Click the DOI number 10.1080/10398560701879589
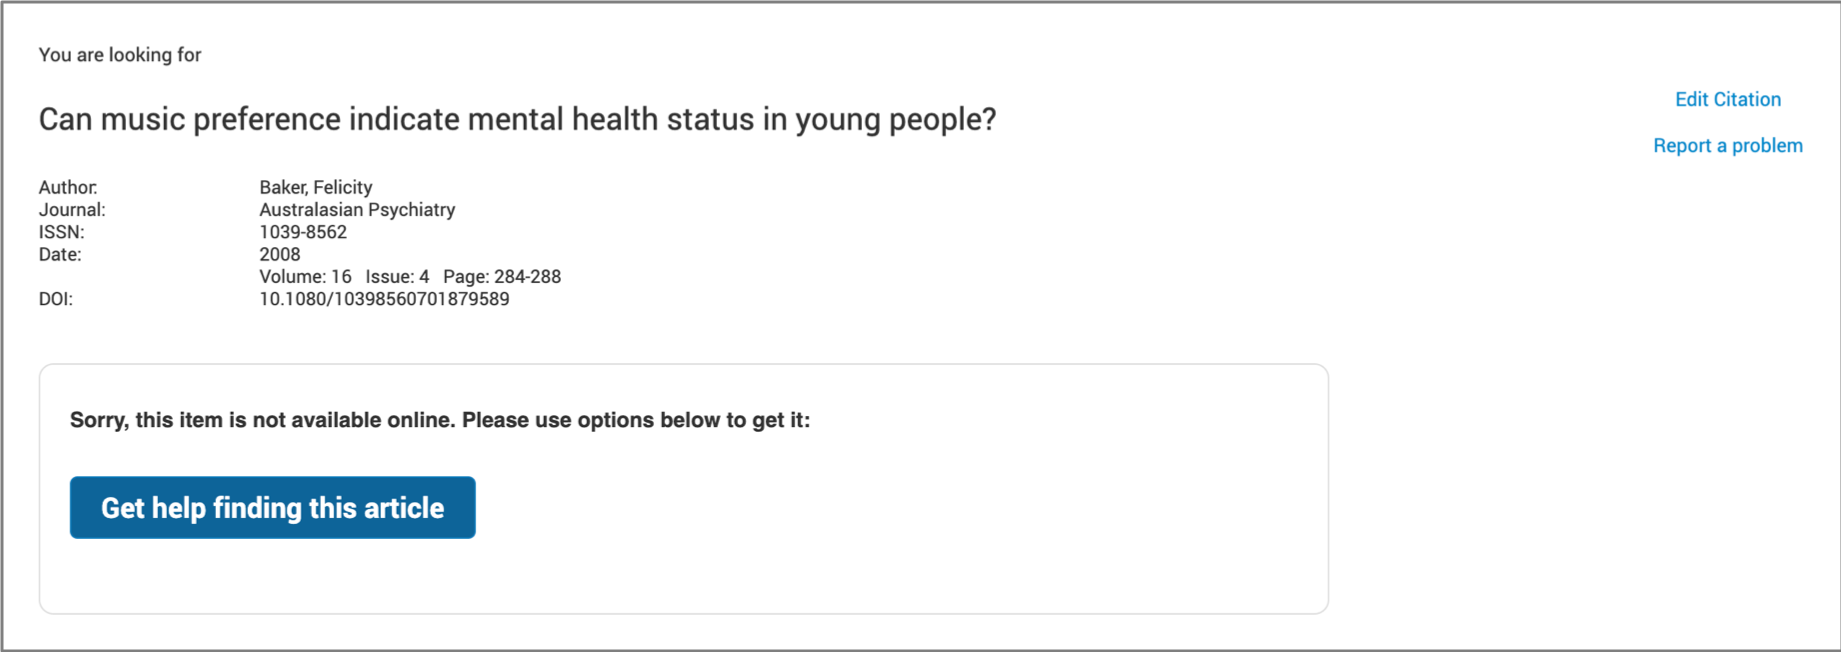Image resolution: width=1841 pixels, height=652 pixels. (384, 299)
